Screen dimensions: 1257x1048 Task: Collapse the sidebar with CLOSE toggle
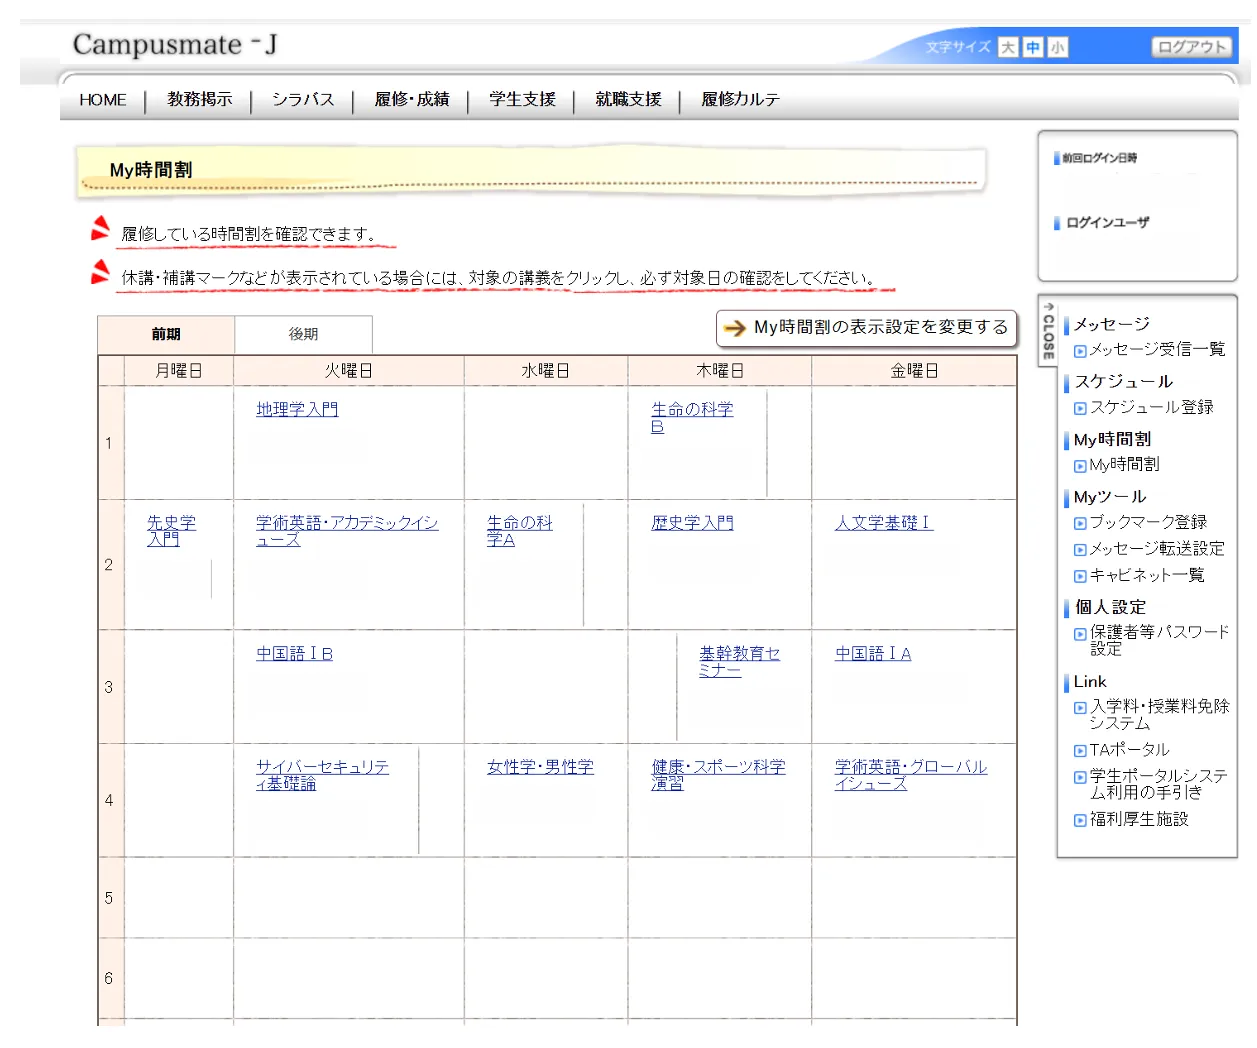pyautogui.click(x=1048, y=332)
